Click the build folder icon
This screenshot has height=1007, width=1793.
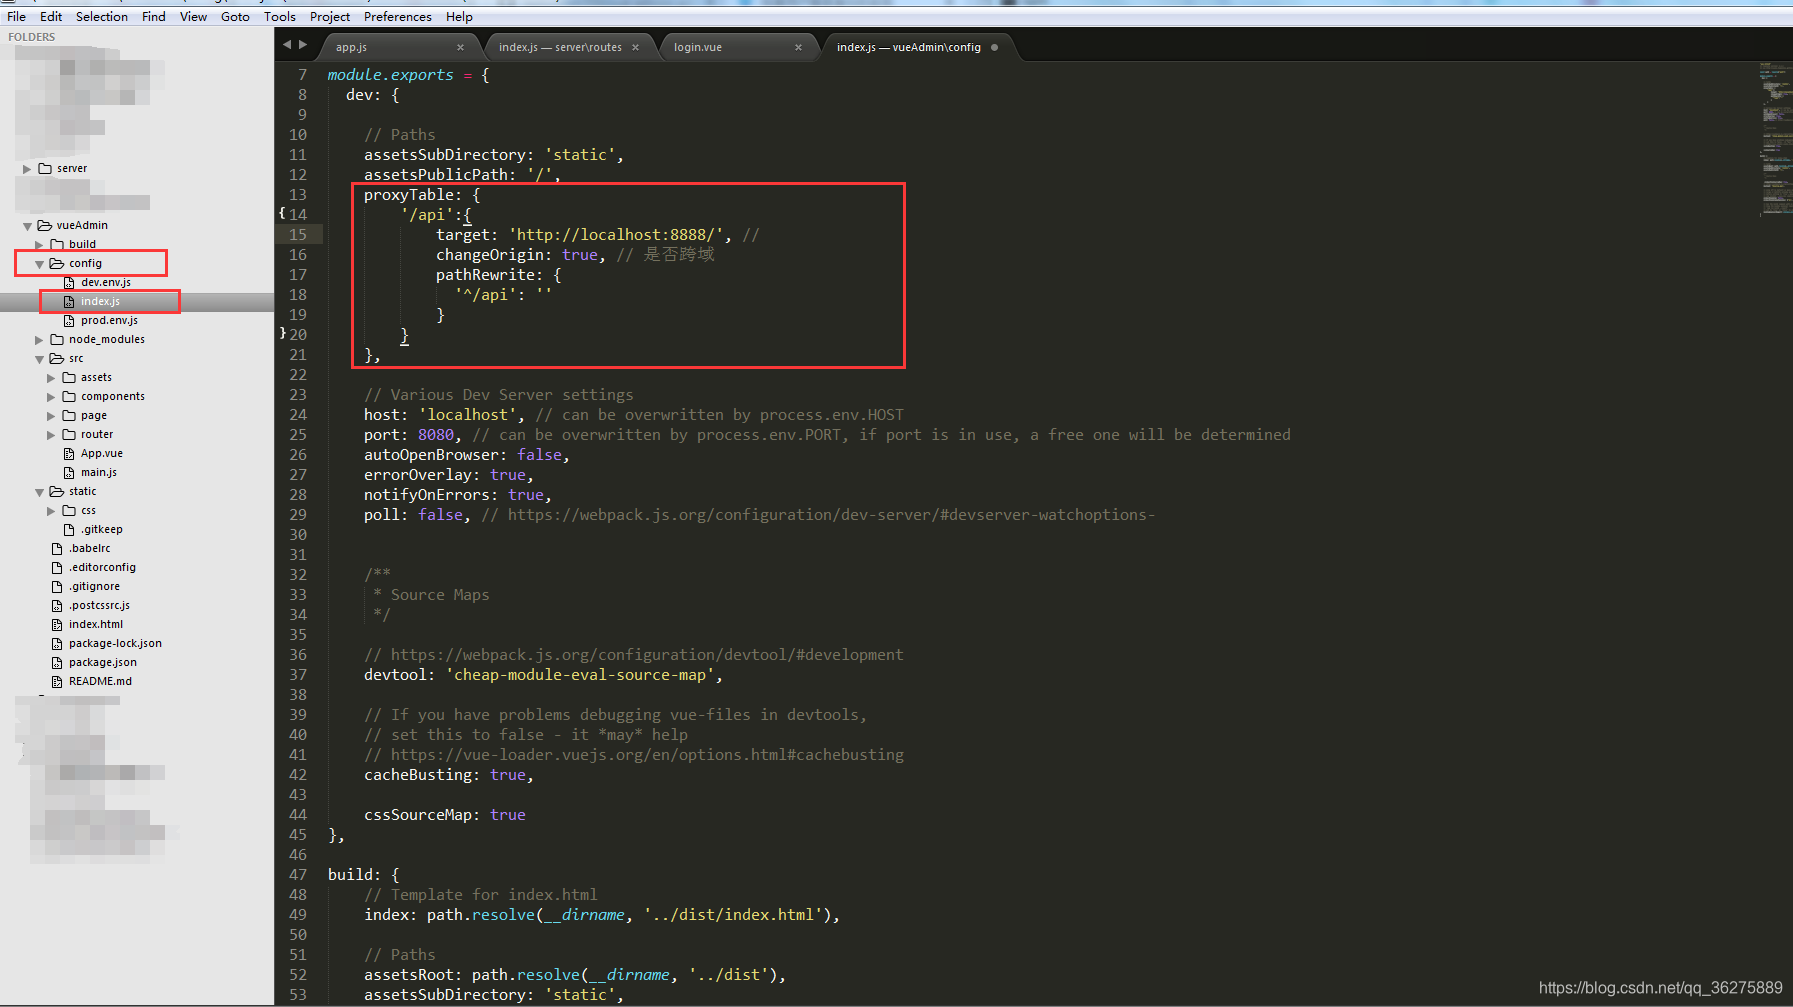click(57, 244)
